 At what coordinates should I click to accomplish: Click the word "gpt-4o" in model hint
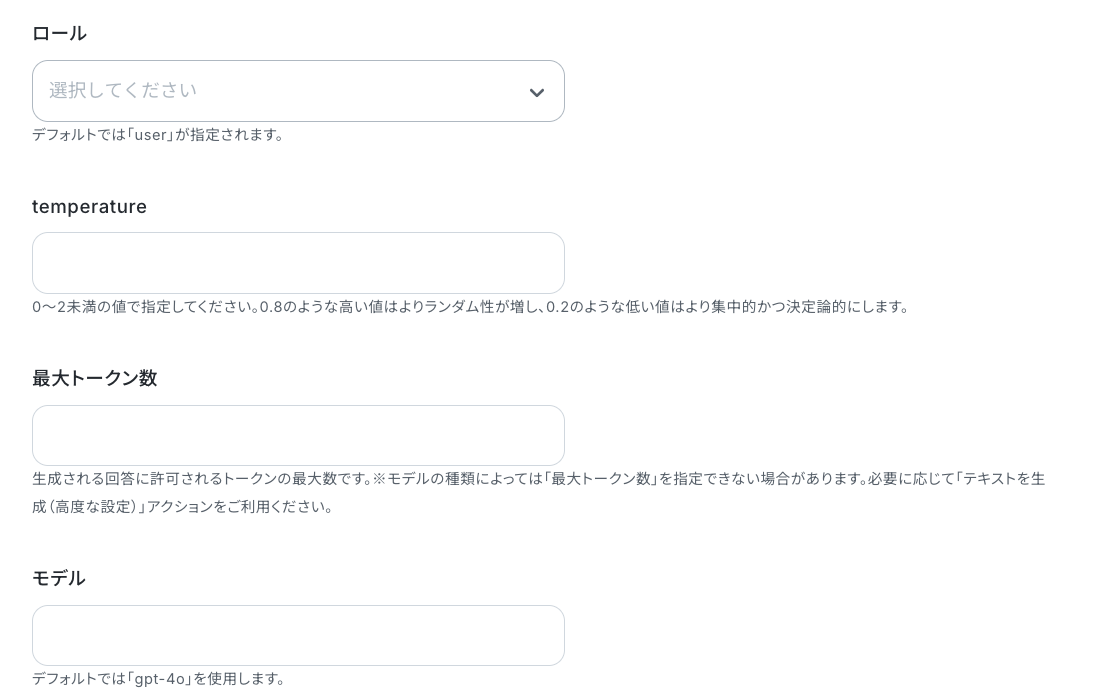point(160,679)
